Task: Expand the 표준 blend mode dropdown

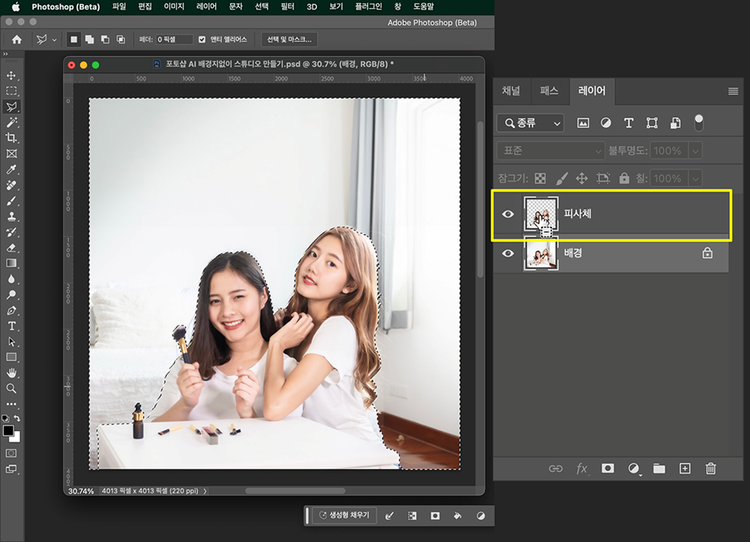Action: (548, 151)
